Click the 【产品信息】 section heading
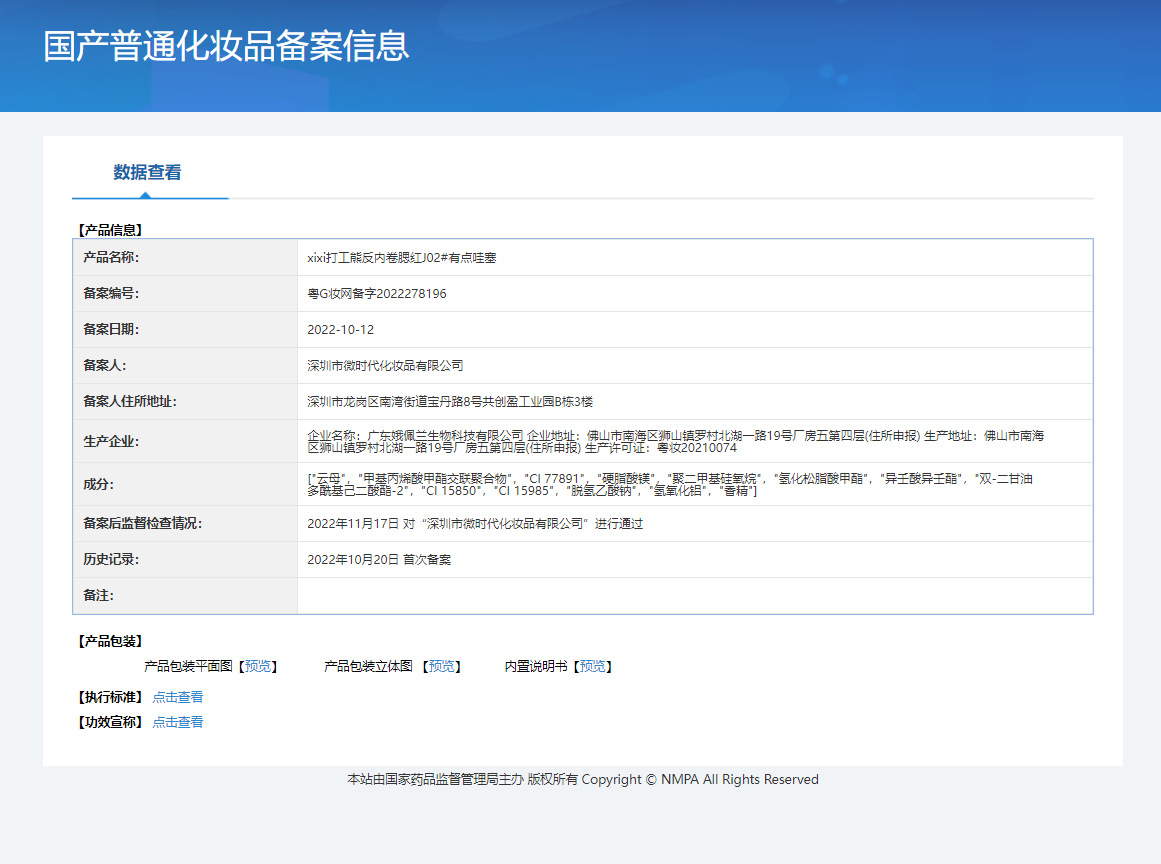Viewport: 1161px width, 864px height. (109, 230)
